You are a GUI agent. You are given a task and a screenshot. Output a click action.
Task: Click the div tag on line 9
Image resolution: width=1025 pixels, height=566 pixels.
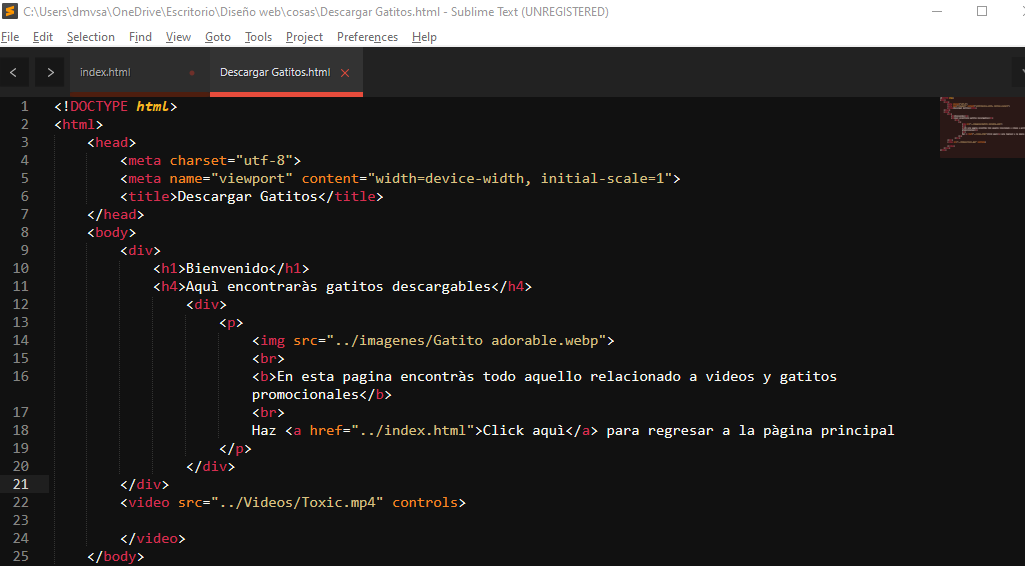click(141, 250)
